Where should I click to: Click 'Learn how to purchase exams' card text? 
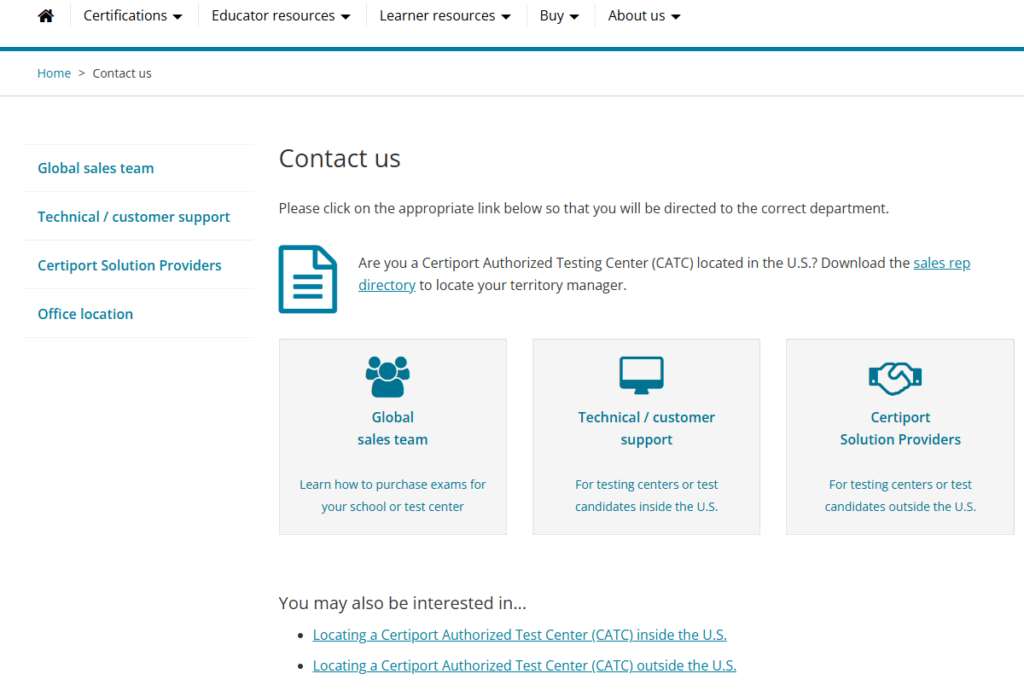click(x=392, y=495)
